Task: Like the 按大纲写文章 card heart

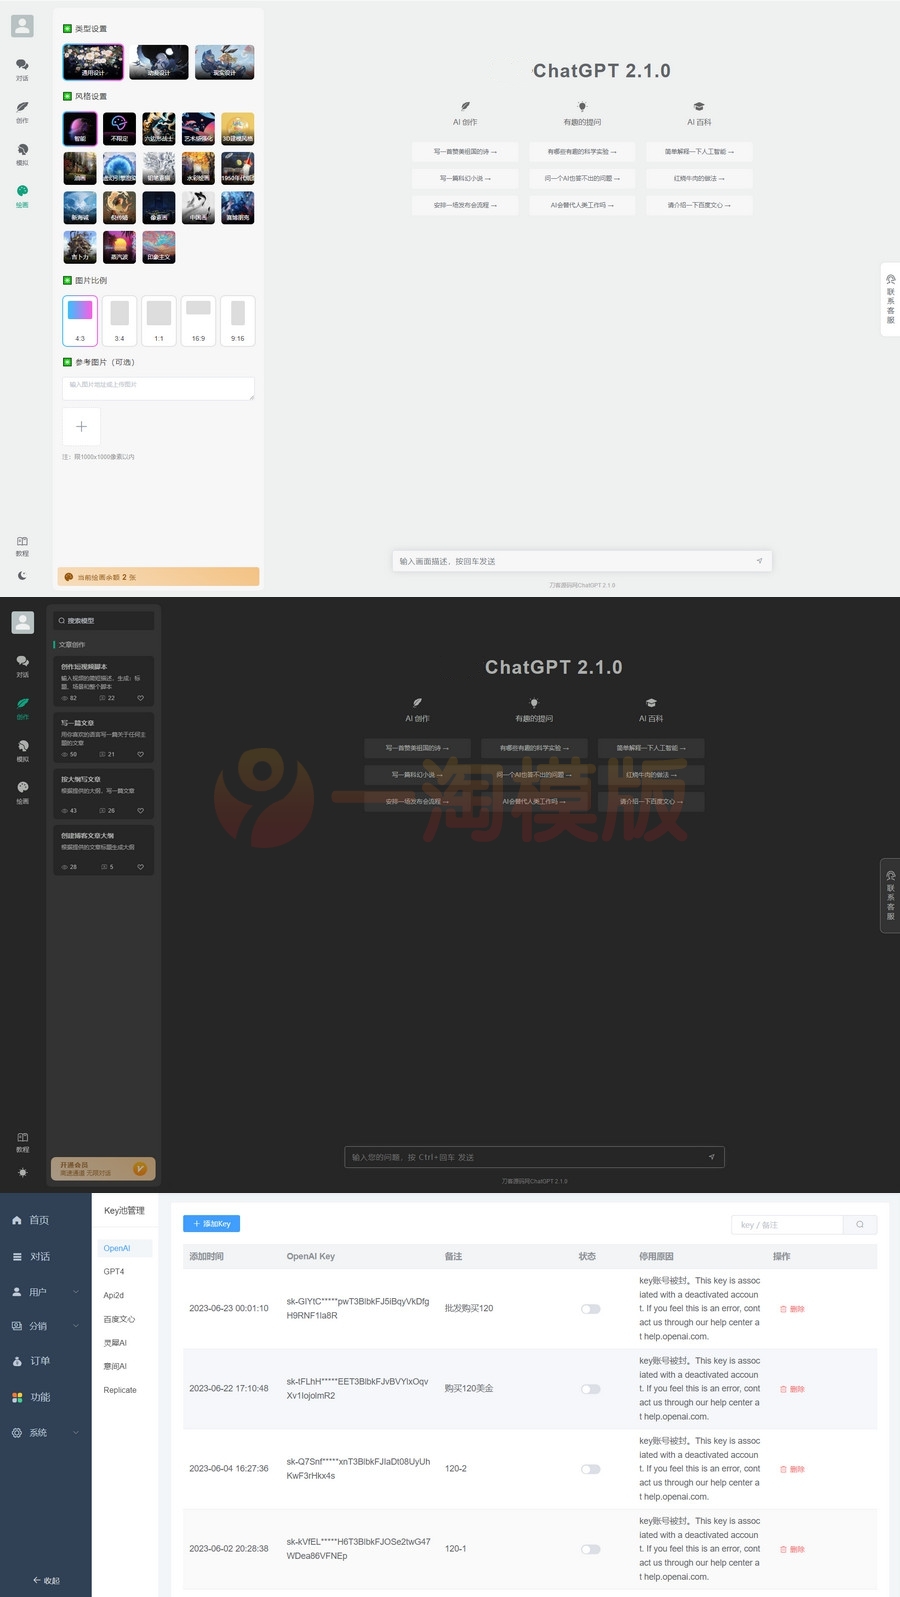Action: [x=140, y=810]
